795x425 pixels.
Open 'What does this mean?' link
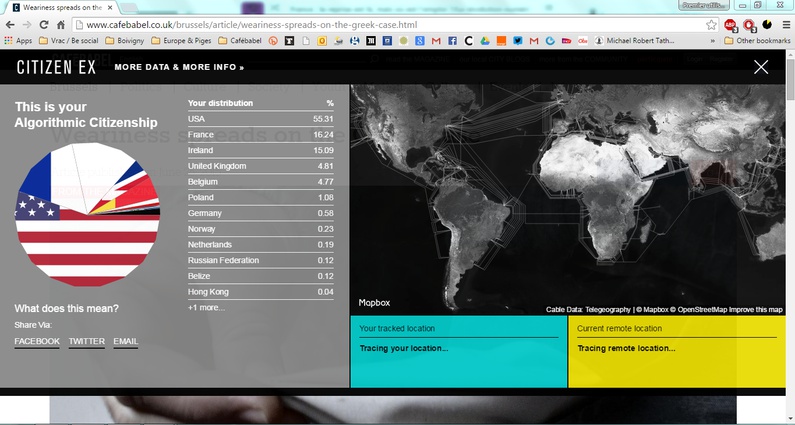pyautogui.click(x=66, y=308)
